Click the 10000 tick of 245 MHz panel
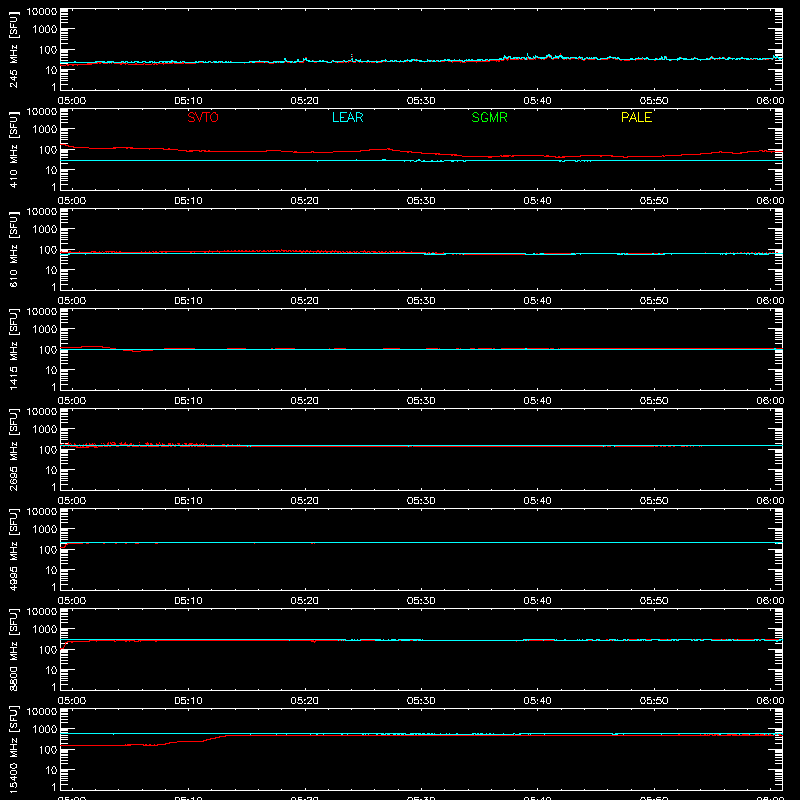Viewport: 800px width, 800px height. pyautogui.click(x=42, y=12)
